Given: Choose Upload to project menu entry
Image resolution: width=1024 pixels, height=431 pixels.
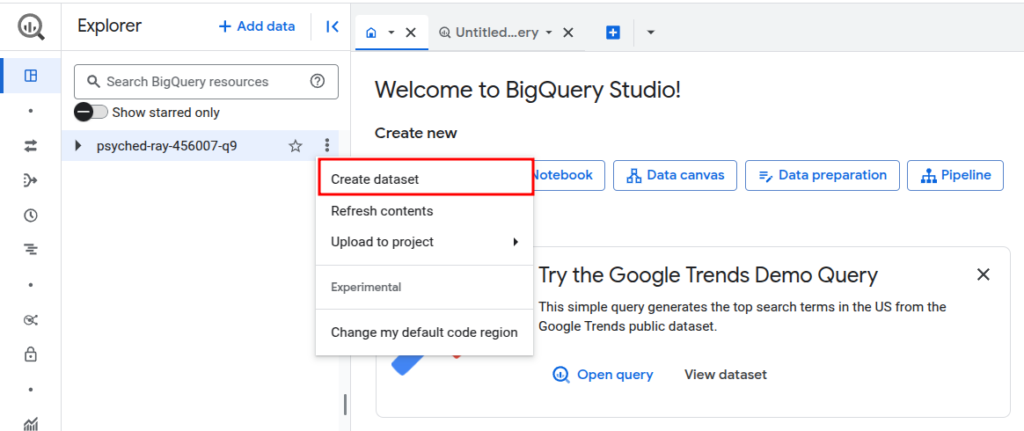Looking at the screenshot, I should coord(424,242).
